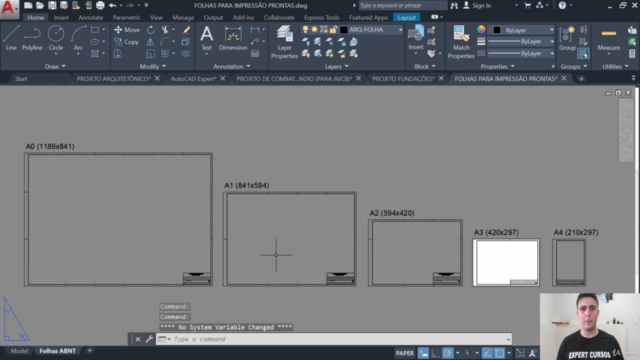The height and width of the screenshot is (360, 640).
Task: Click the Erase tool icon
Action: [x=186, y=30]
